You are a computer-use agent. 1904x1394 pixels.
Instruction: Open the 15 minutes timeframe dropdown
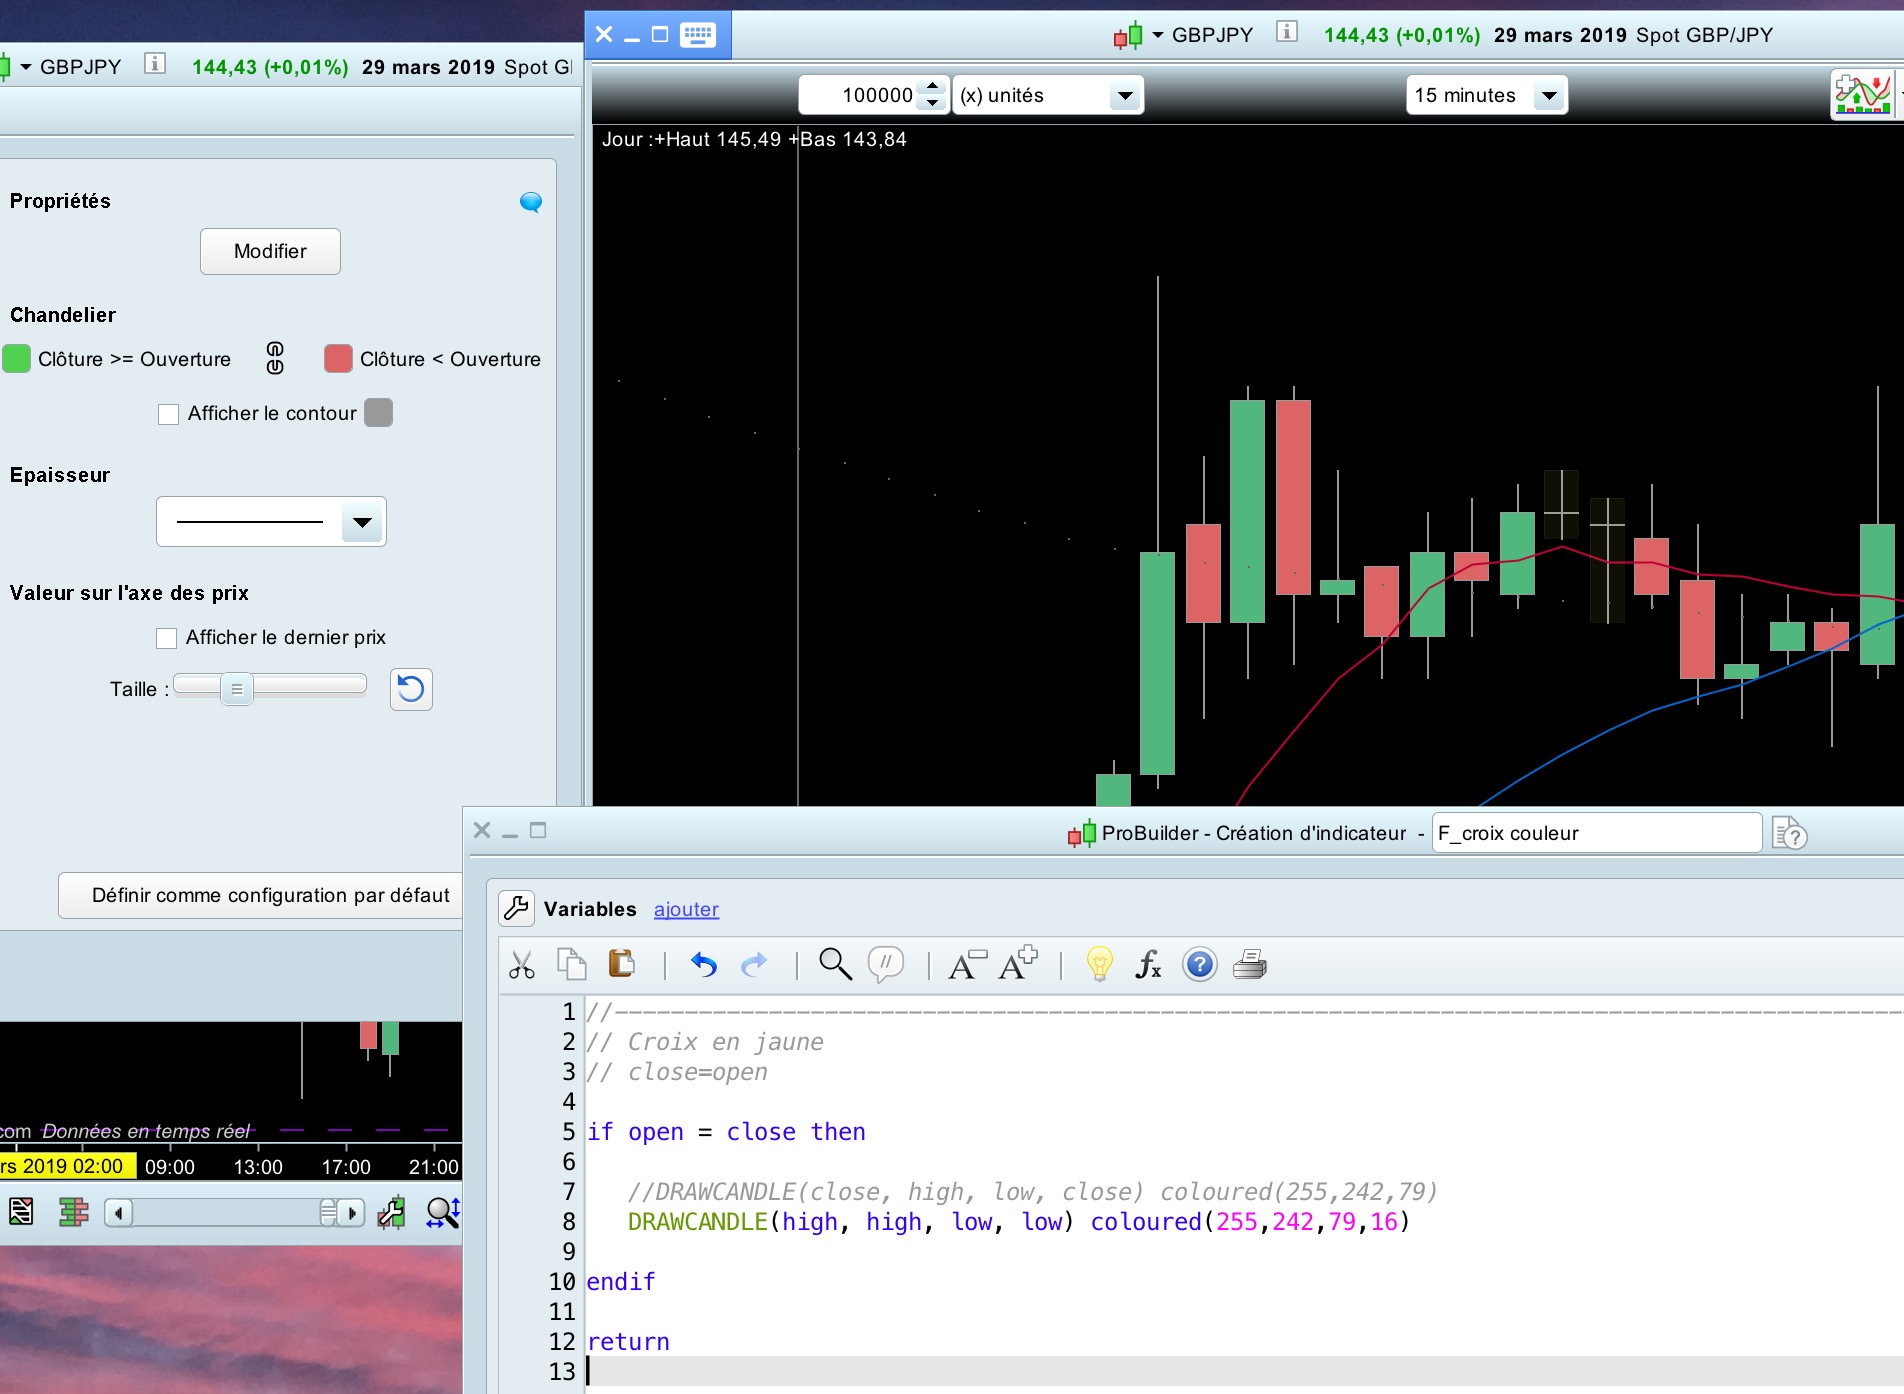(x=1549, y=96)
